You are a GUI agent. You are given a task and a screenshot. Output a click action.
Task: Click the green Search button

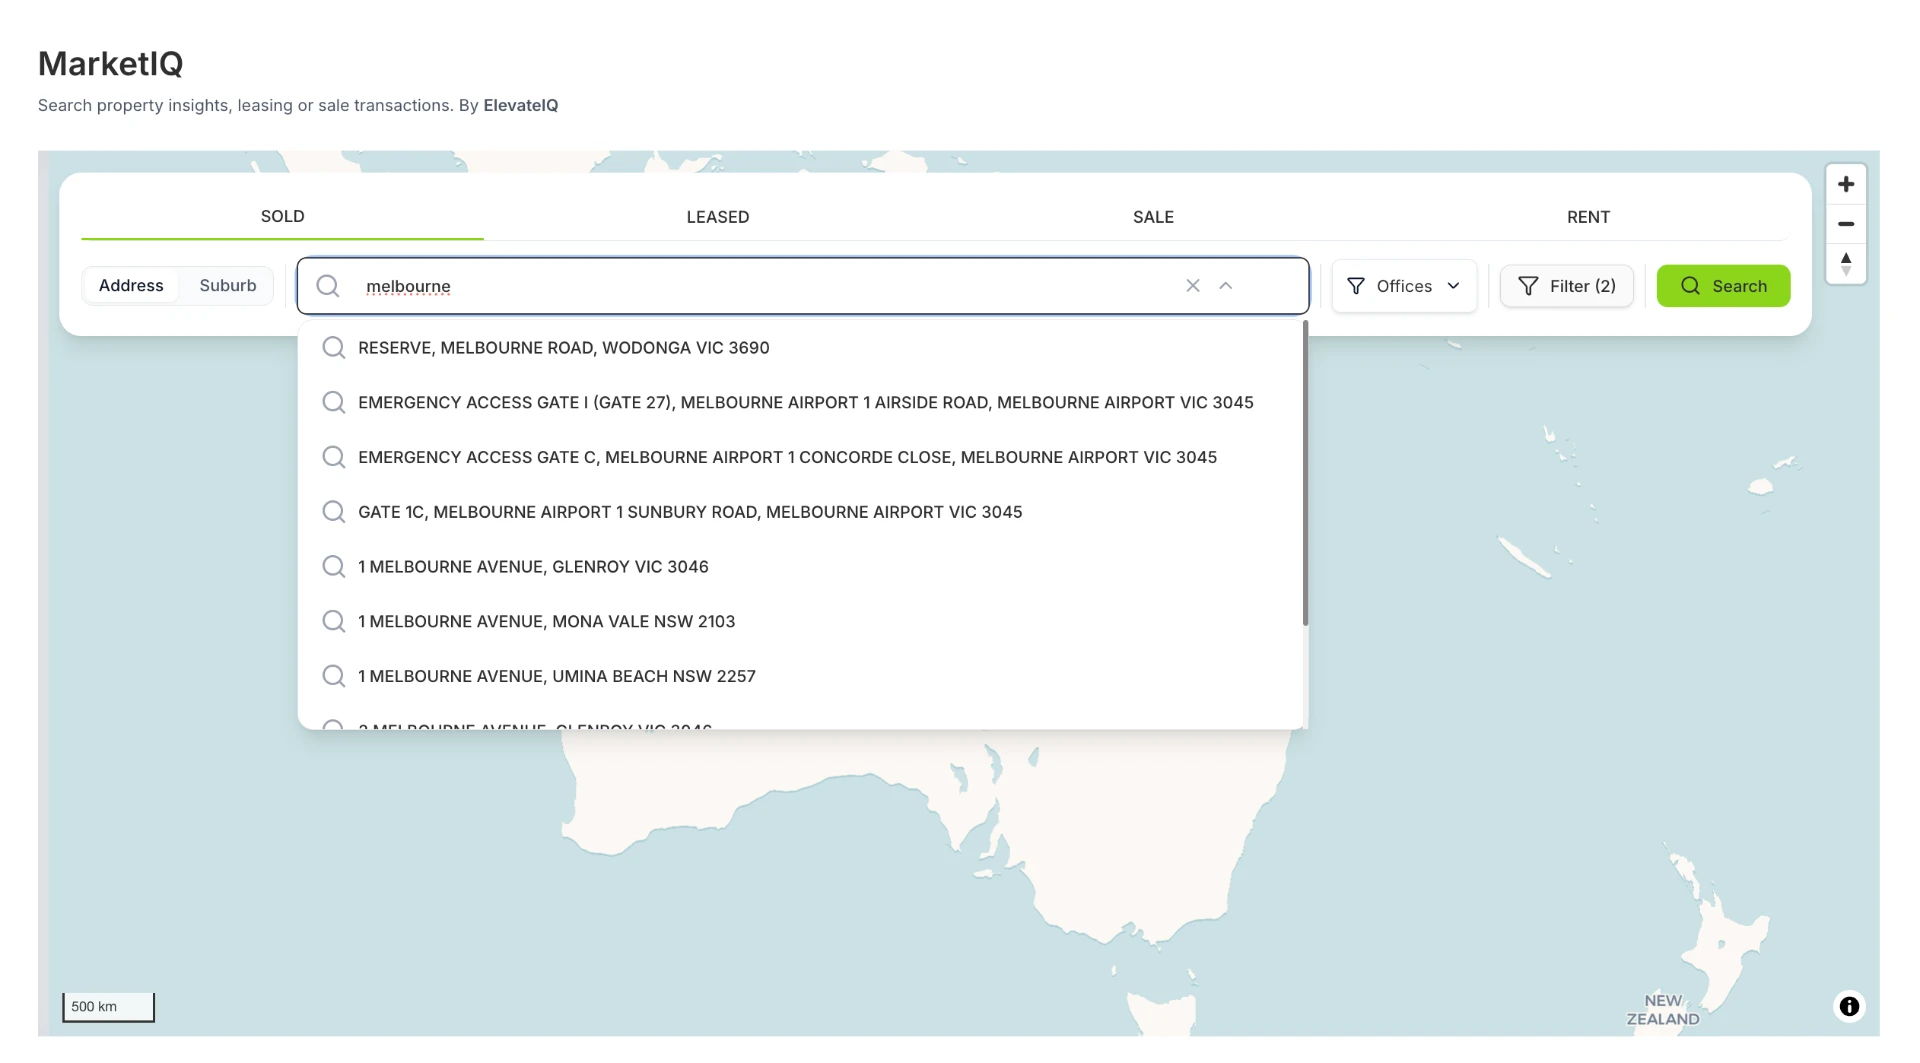pyautogui.click(x=1723, y=286)
